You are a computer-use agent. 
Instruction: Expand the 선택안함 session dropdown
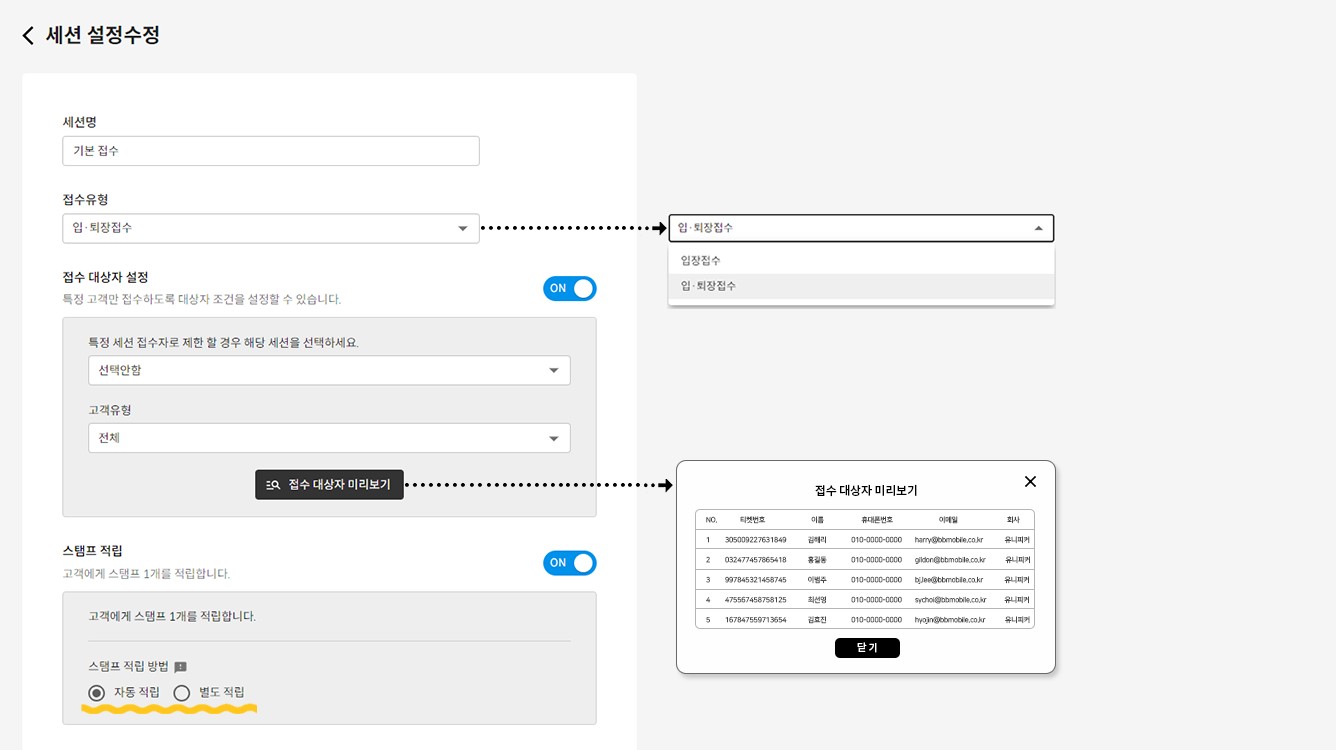pyautogui.click(x=329, y=370)
